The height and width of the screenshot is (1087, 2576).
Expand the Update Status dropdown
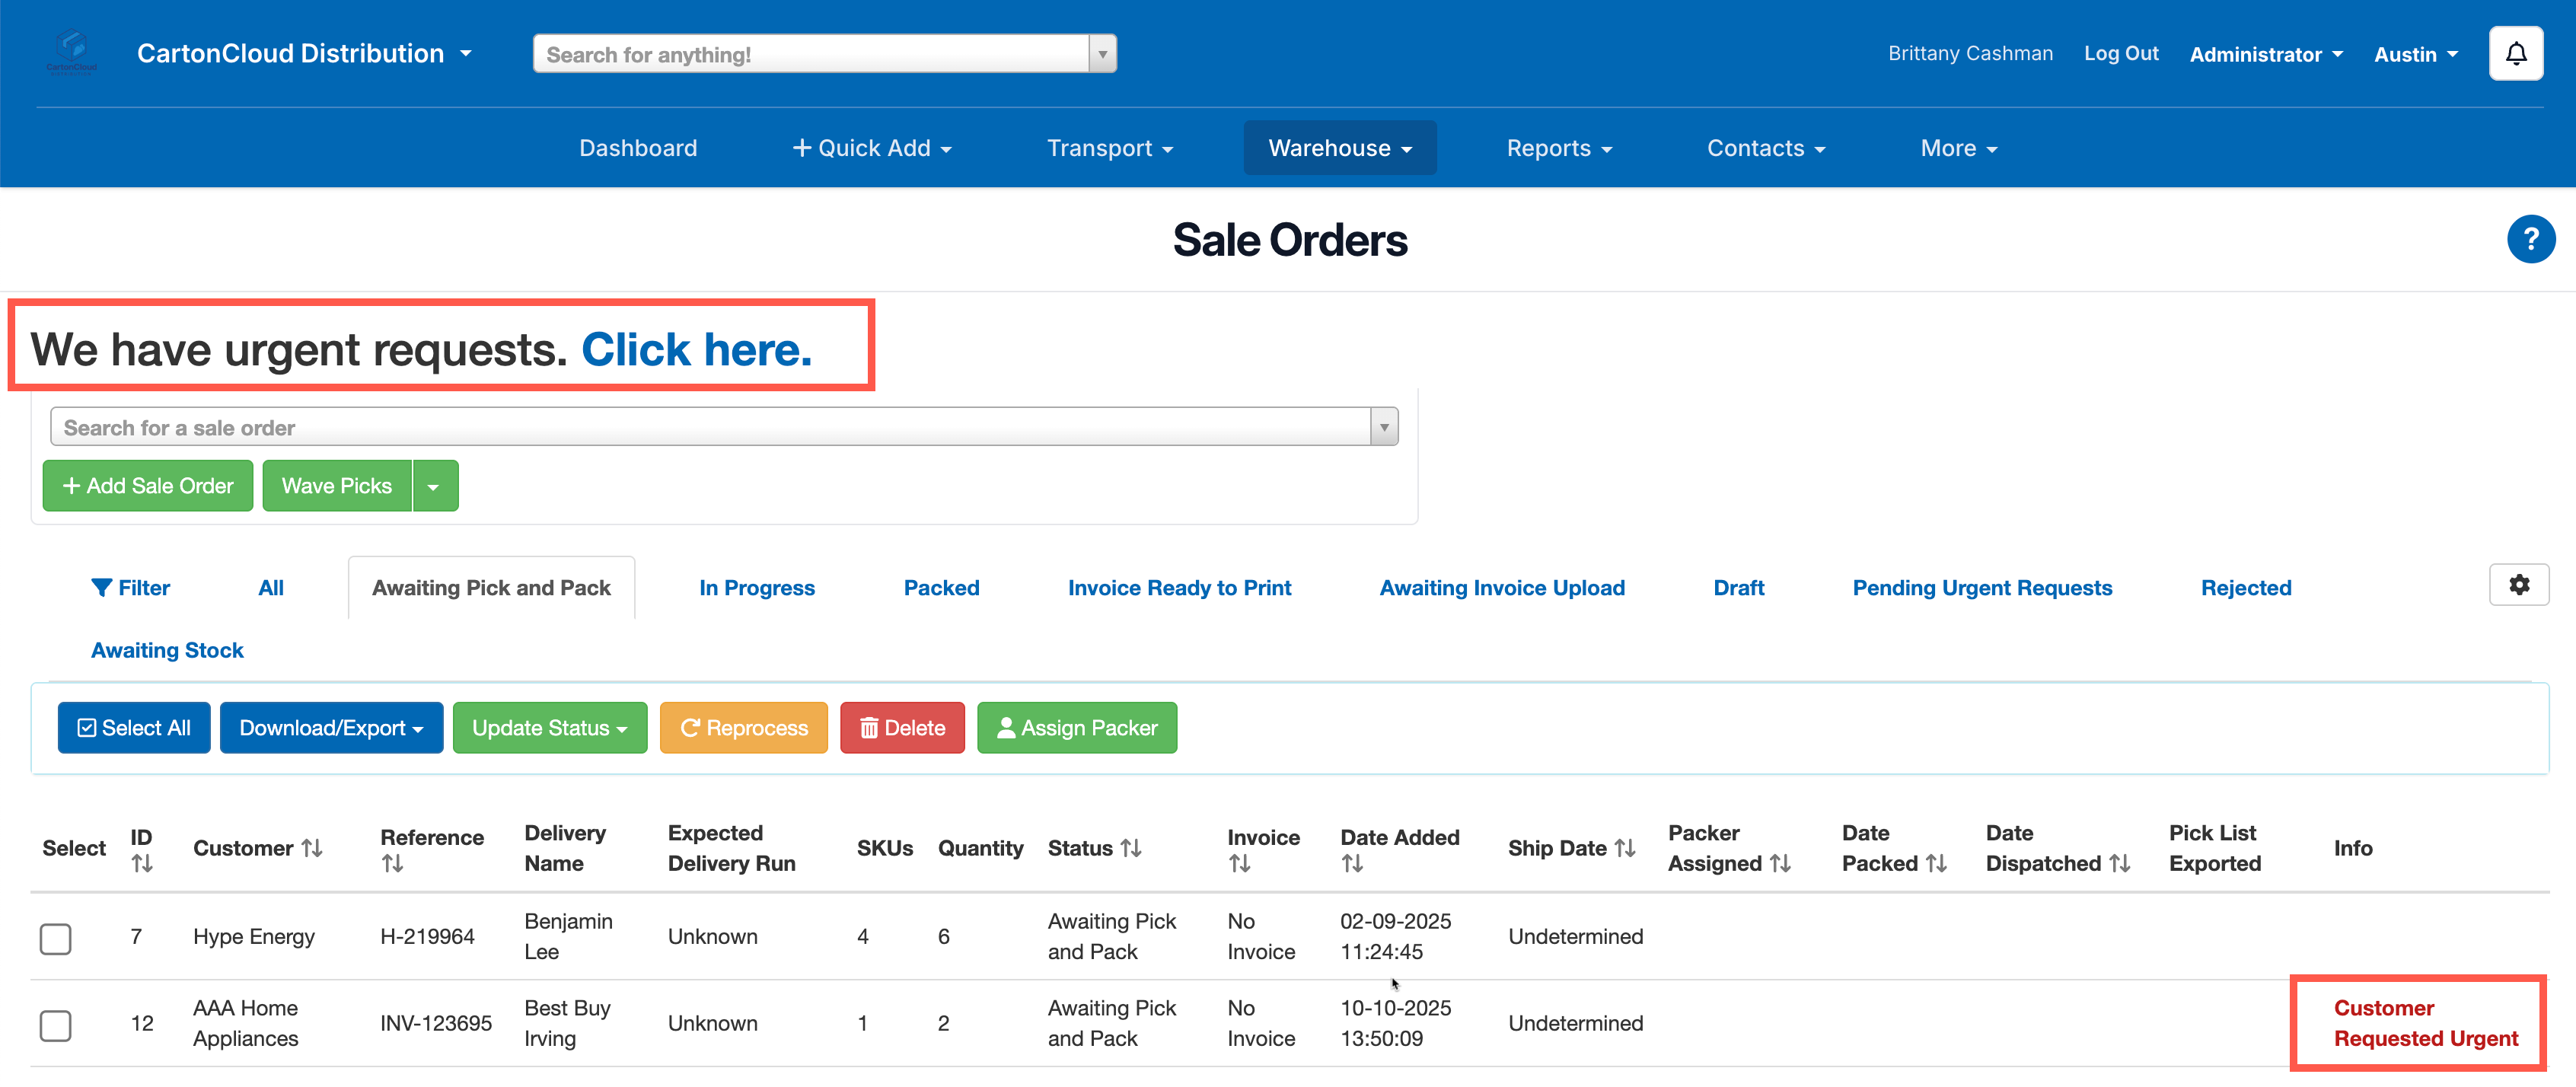coord(549,728)
